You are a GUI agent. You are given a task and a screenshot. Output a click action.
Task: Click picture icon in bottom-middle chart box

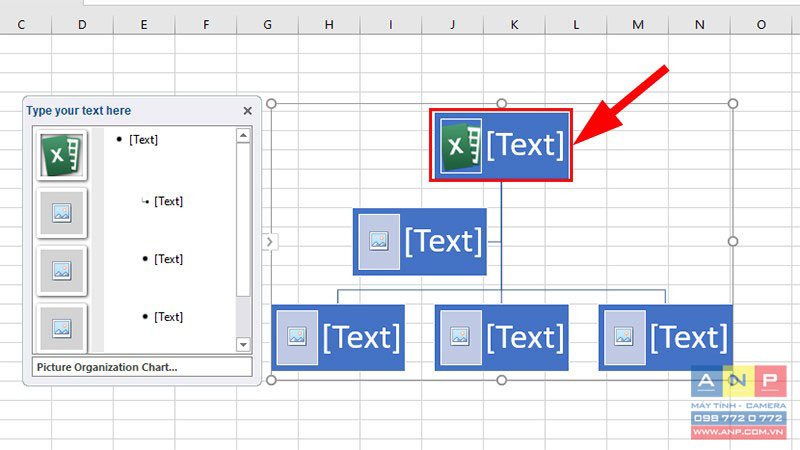point(460,337)
